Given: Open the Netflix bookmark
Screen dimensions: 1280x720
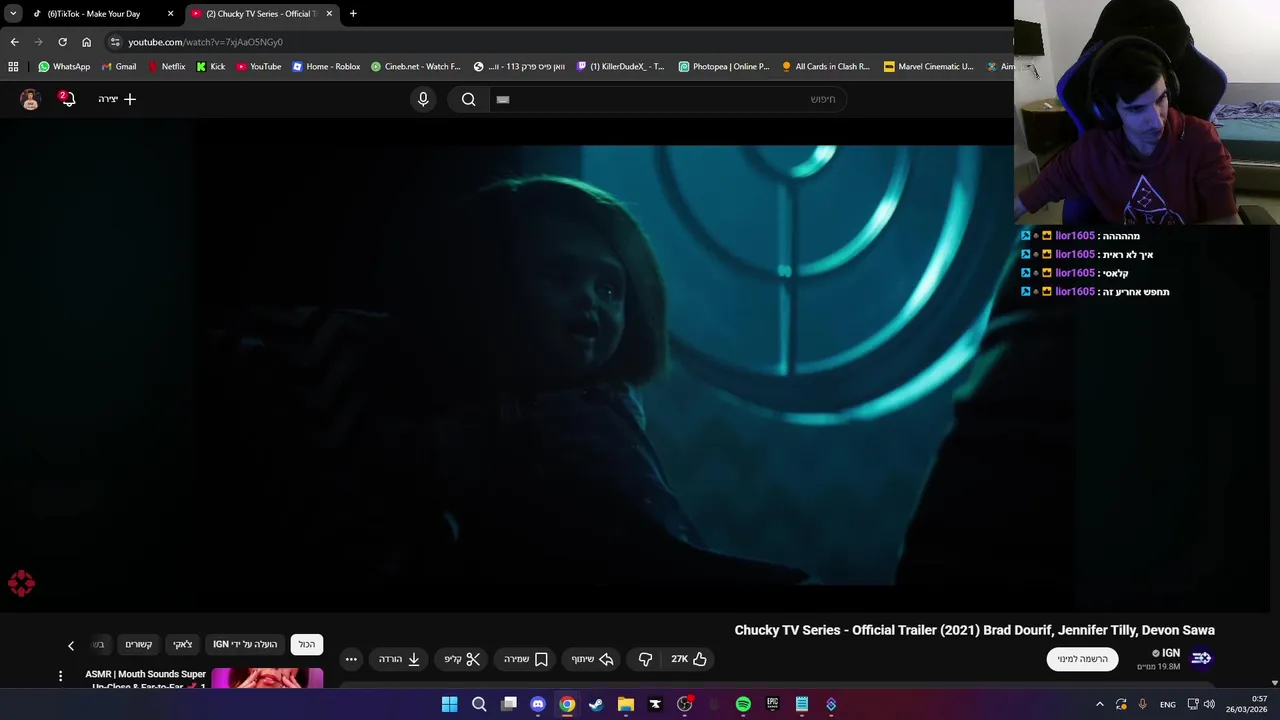Looking at the screenshot, I should coord(166,67).
